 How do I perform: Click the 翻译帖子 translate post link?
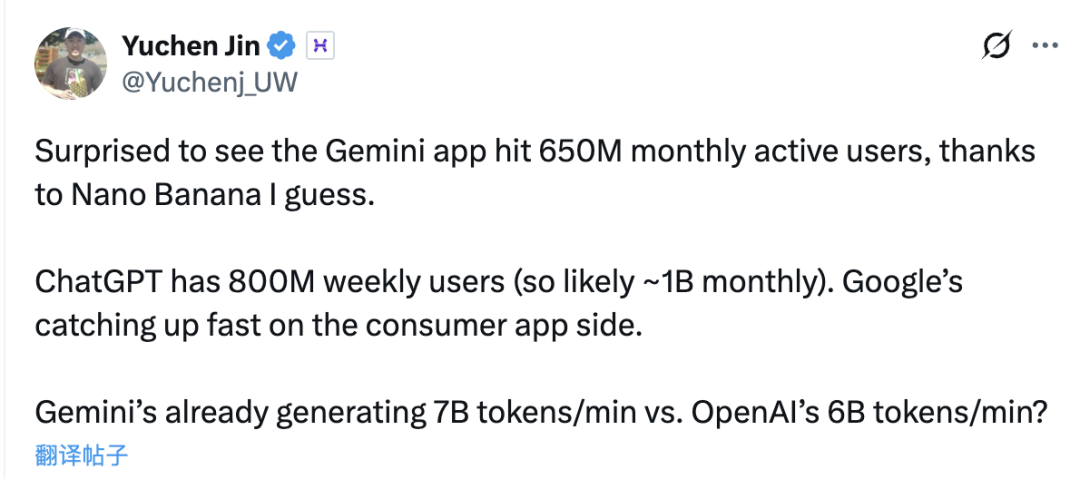click(82, 456)
